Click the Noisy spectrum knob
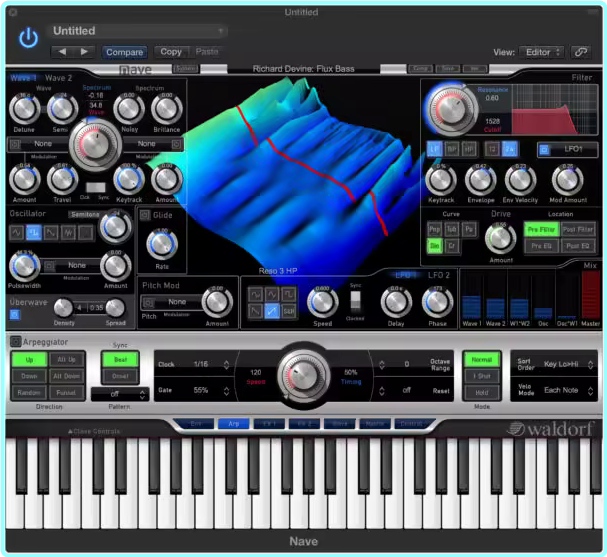The width and height of the screenshot is (607, 557). [129, 109]
